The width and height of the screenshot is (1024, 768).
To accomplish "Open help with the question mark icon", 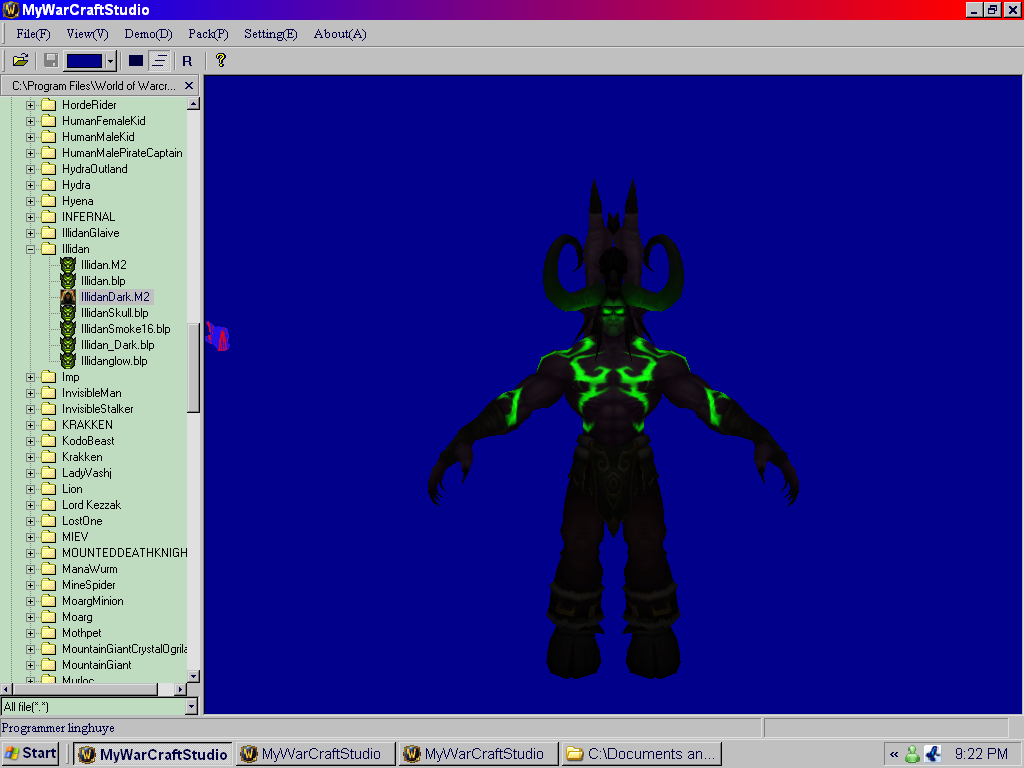I will pyautogui.click(x=221, y=61).
